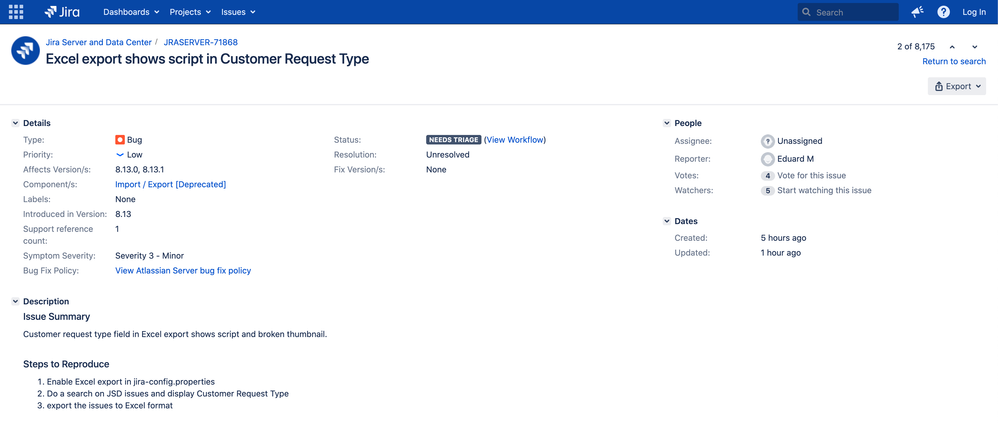
Task: Open Import / Export [Deprecated] component link
Action: (x=171, y=184)
